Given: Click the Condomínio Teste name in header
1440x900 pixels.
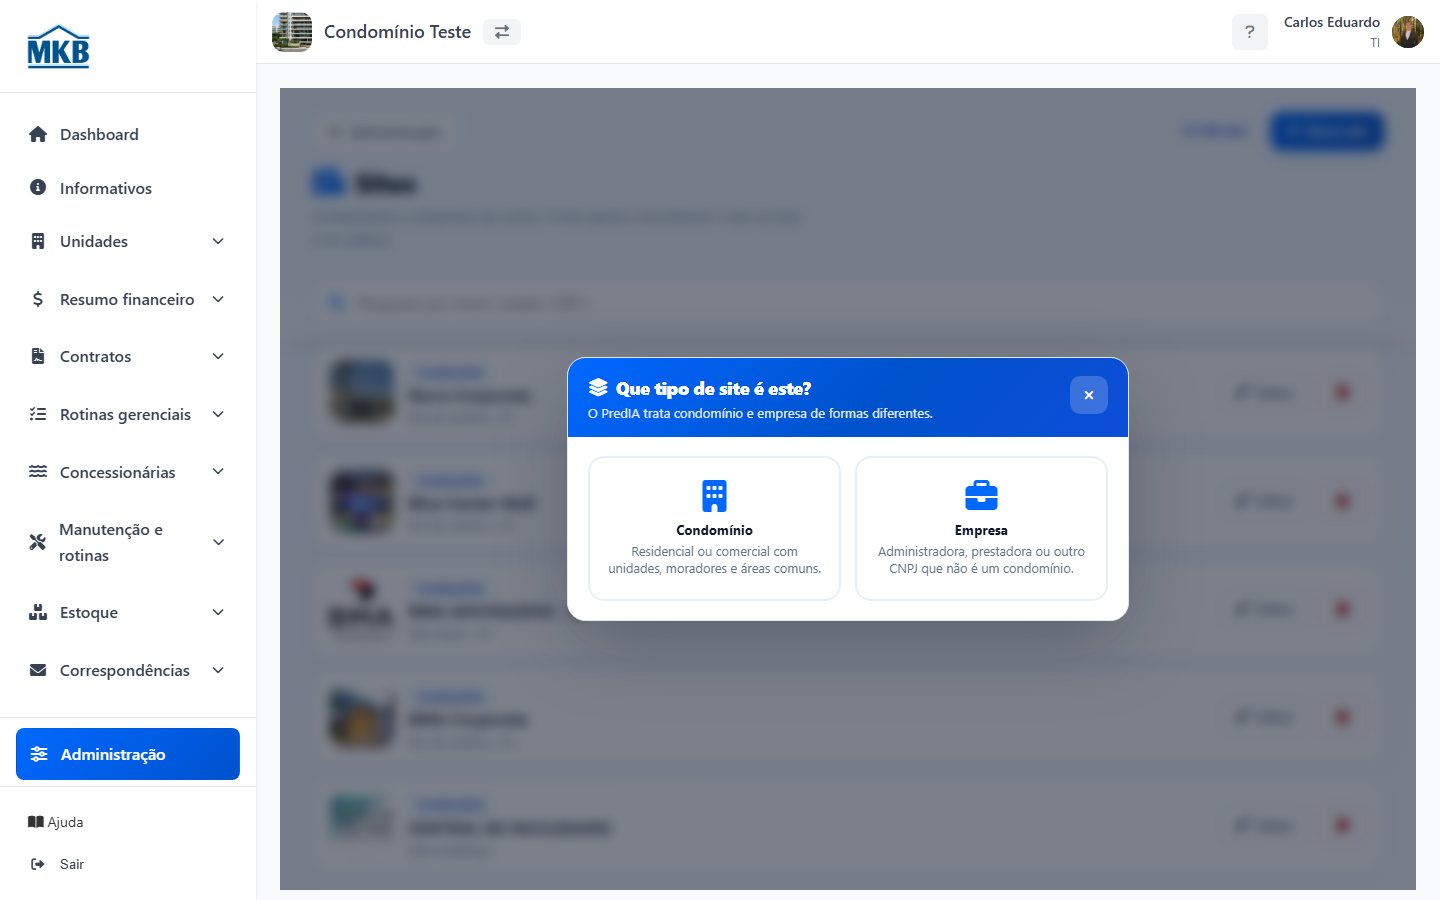Looking at the screenshot, I should coord(397,32).
